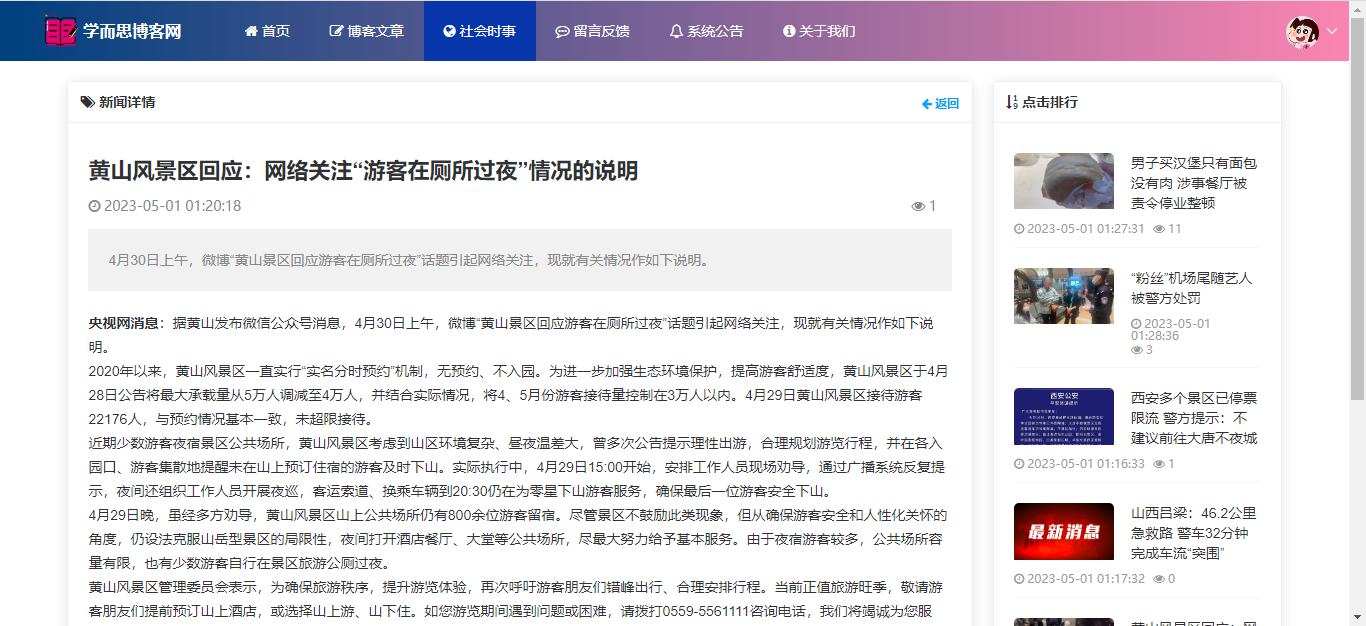Image resolution: width=1366 pixels, height=626 pixels.
Task: Click the 返回 back link
Action: (x=940, y=103)
